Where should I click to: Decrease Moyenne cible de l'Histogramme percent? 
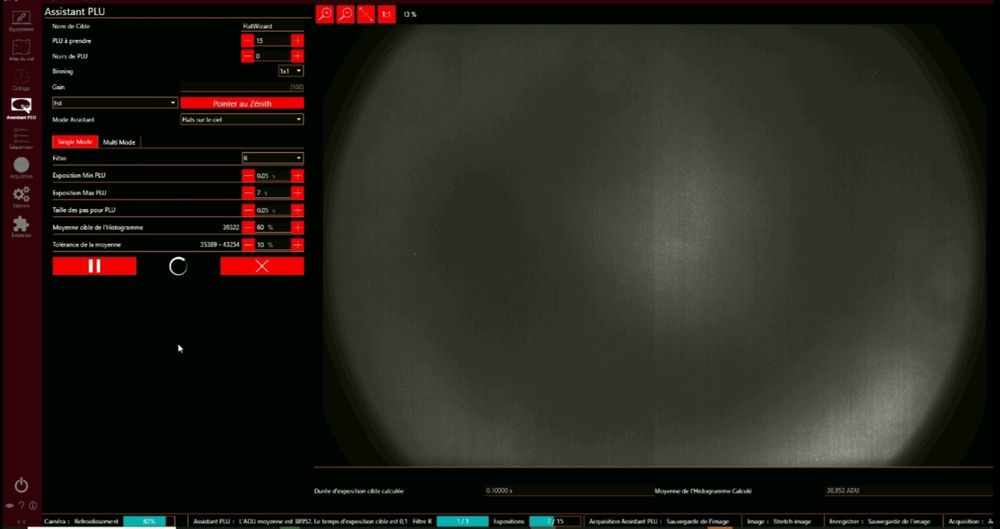click(248, 227)
